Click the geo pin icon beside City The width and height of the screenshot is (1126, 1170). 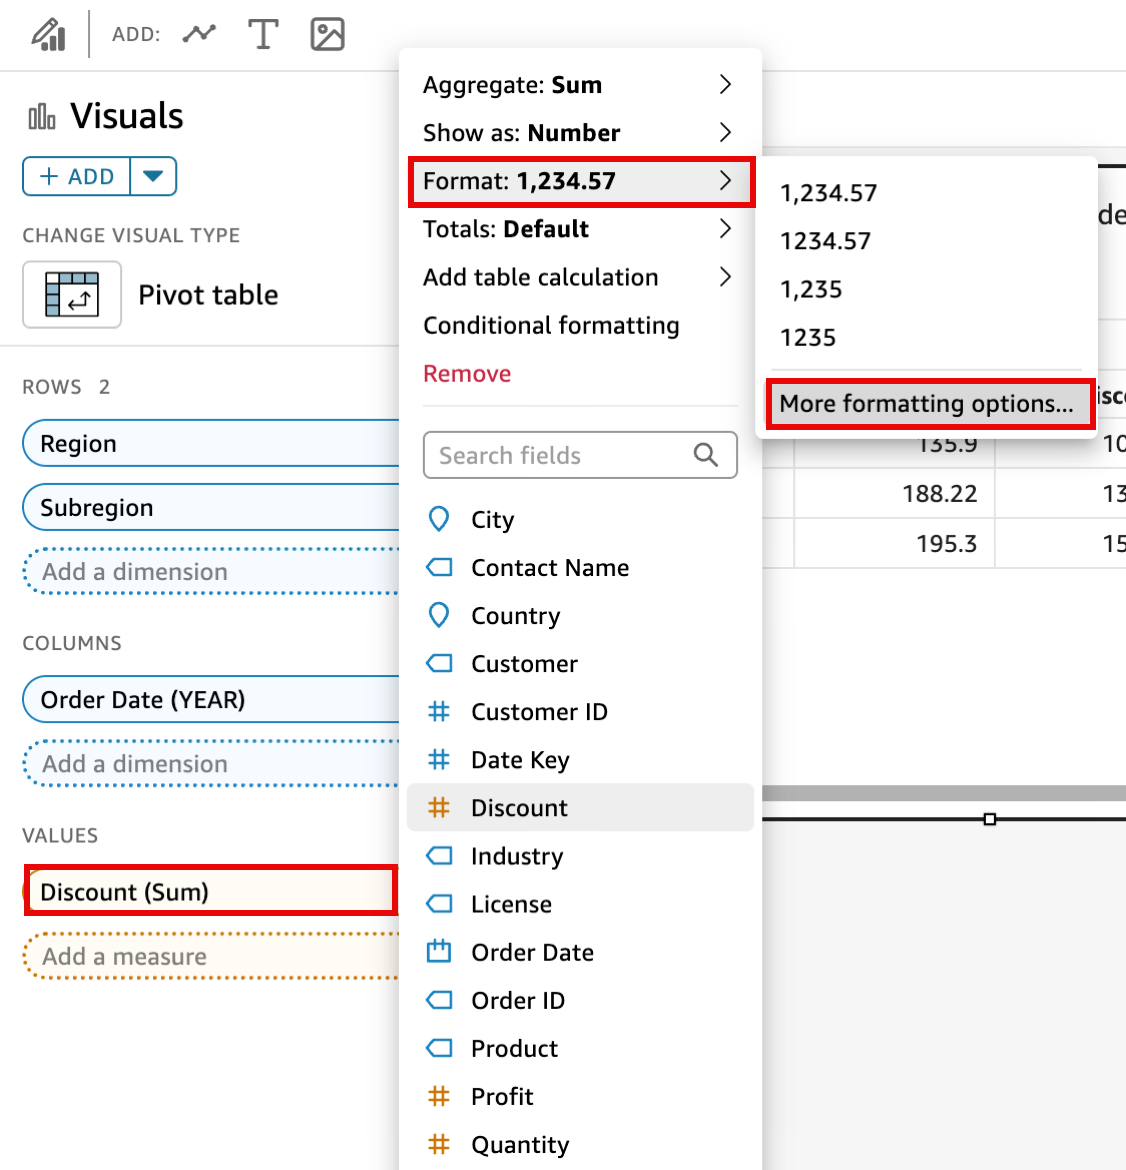(x=439, y=519)
